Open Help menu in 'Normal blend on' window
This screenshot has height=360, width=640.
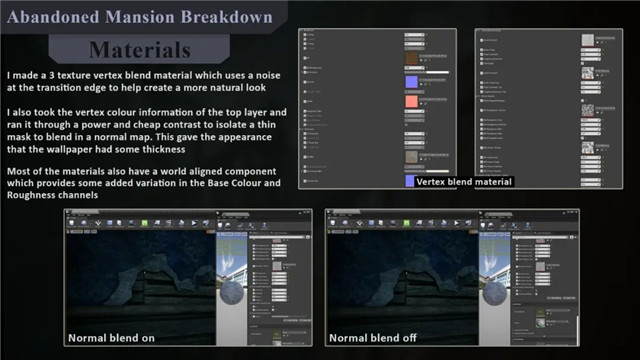[x=88, y=215]
